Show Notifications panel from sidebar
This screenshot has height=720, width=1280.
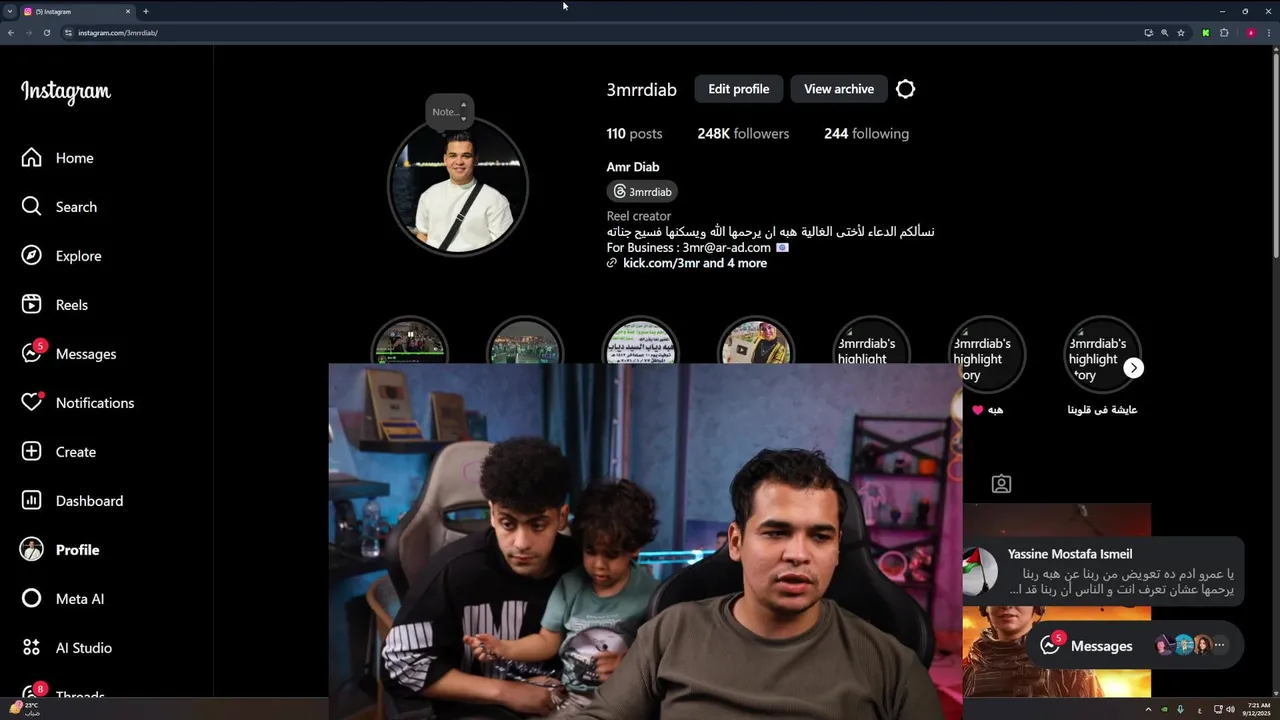[x=78, y=403]
